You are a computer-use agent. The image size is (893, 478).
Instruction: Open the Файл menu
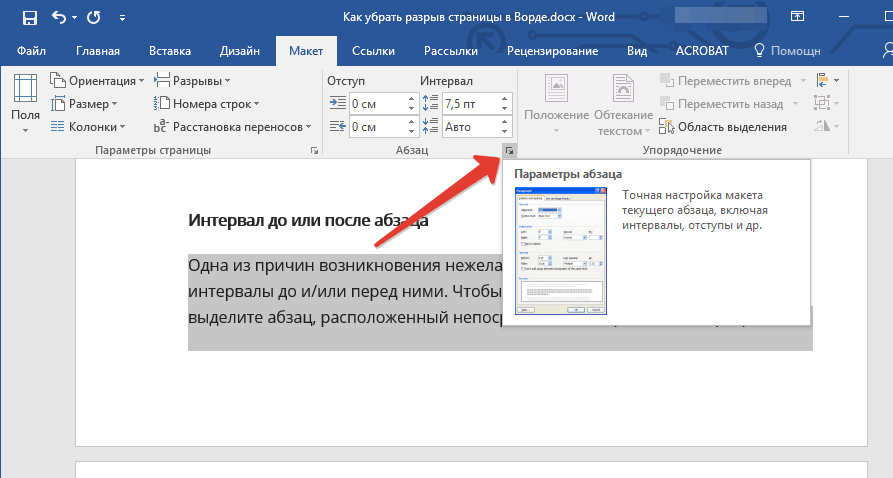[x=31, y=51]
